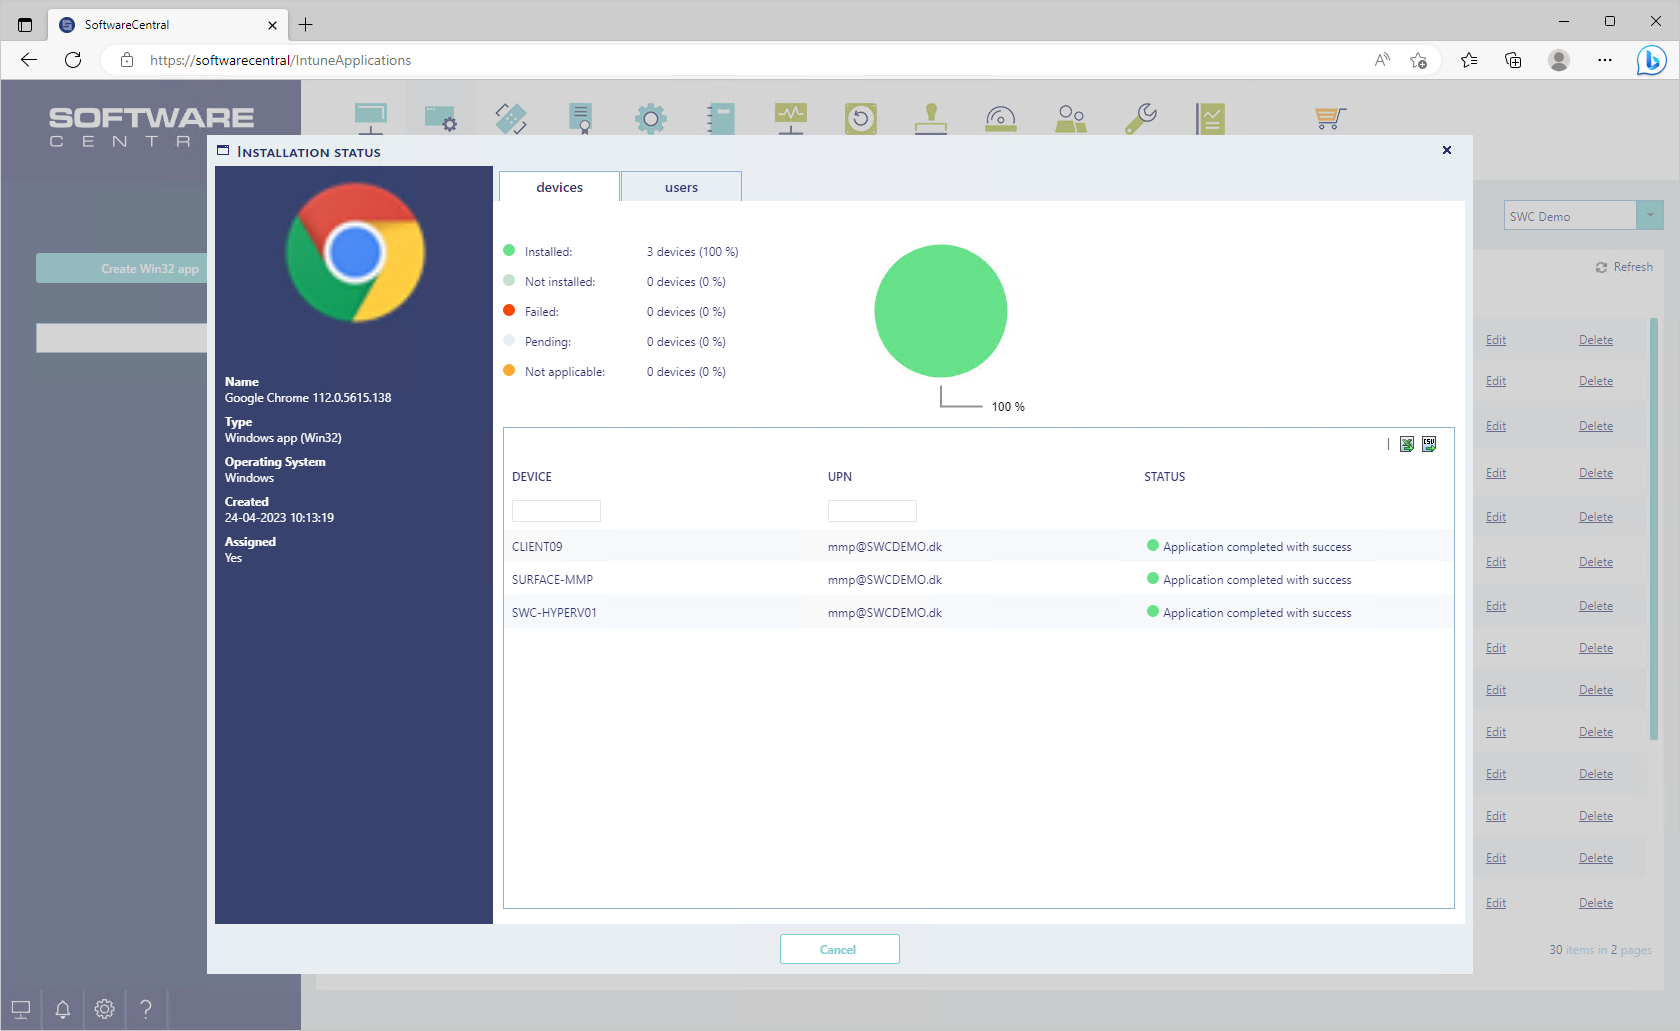
Task: Click the green pie chart
Action: (x=940, y=311)
